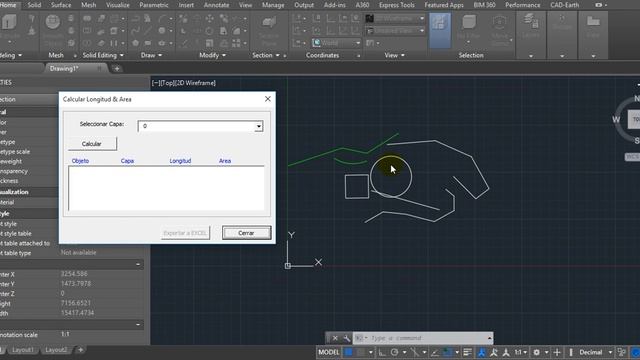Screen dimensions: 640x360
Task: Open the World UCS dropdown in Coordinates
Action: 358,43
